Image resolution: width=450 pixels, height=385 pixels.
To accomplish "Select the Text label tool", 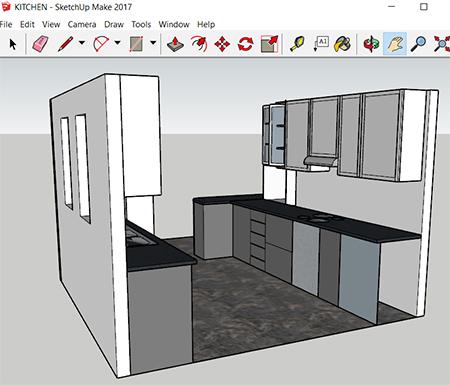I will (321, 44).
